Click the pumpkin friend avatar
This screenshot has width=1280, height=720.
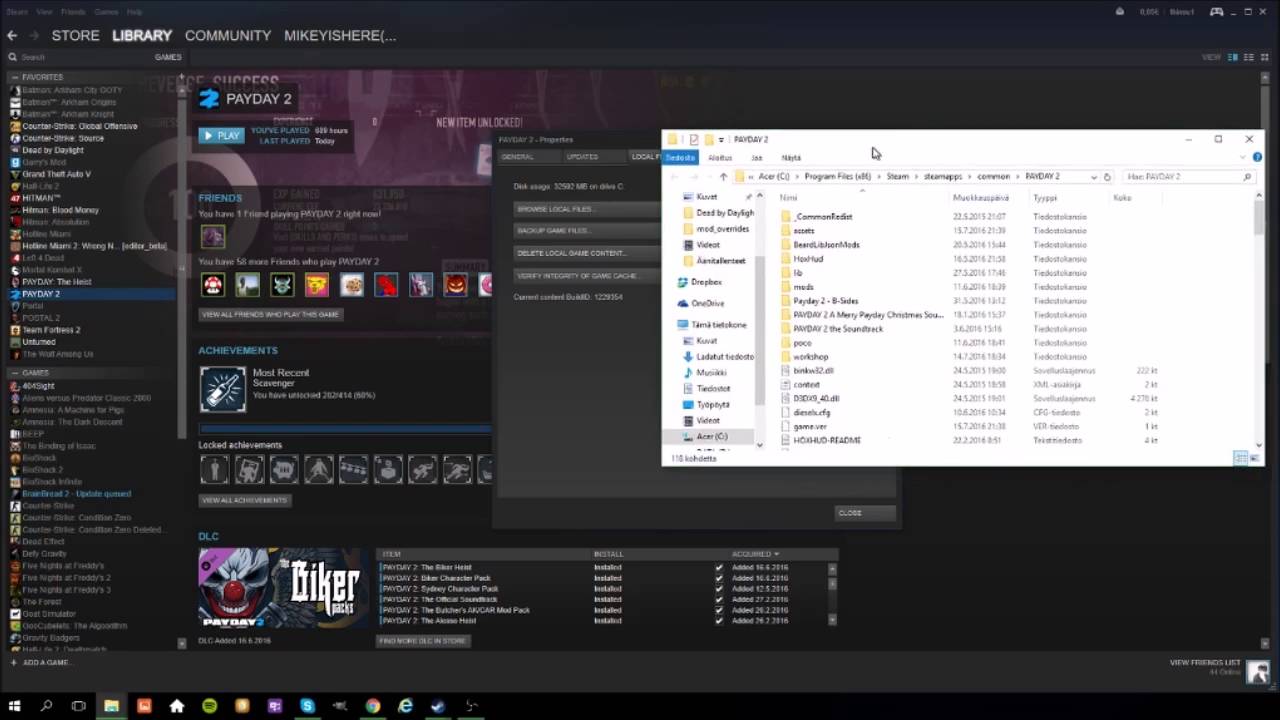(456, 285)
